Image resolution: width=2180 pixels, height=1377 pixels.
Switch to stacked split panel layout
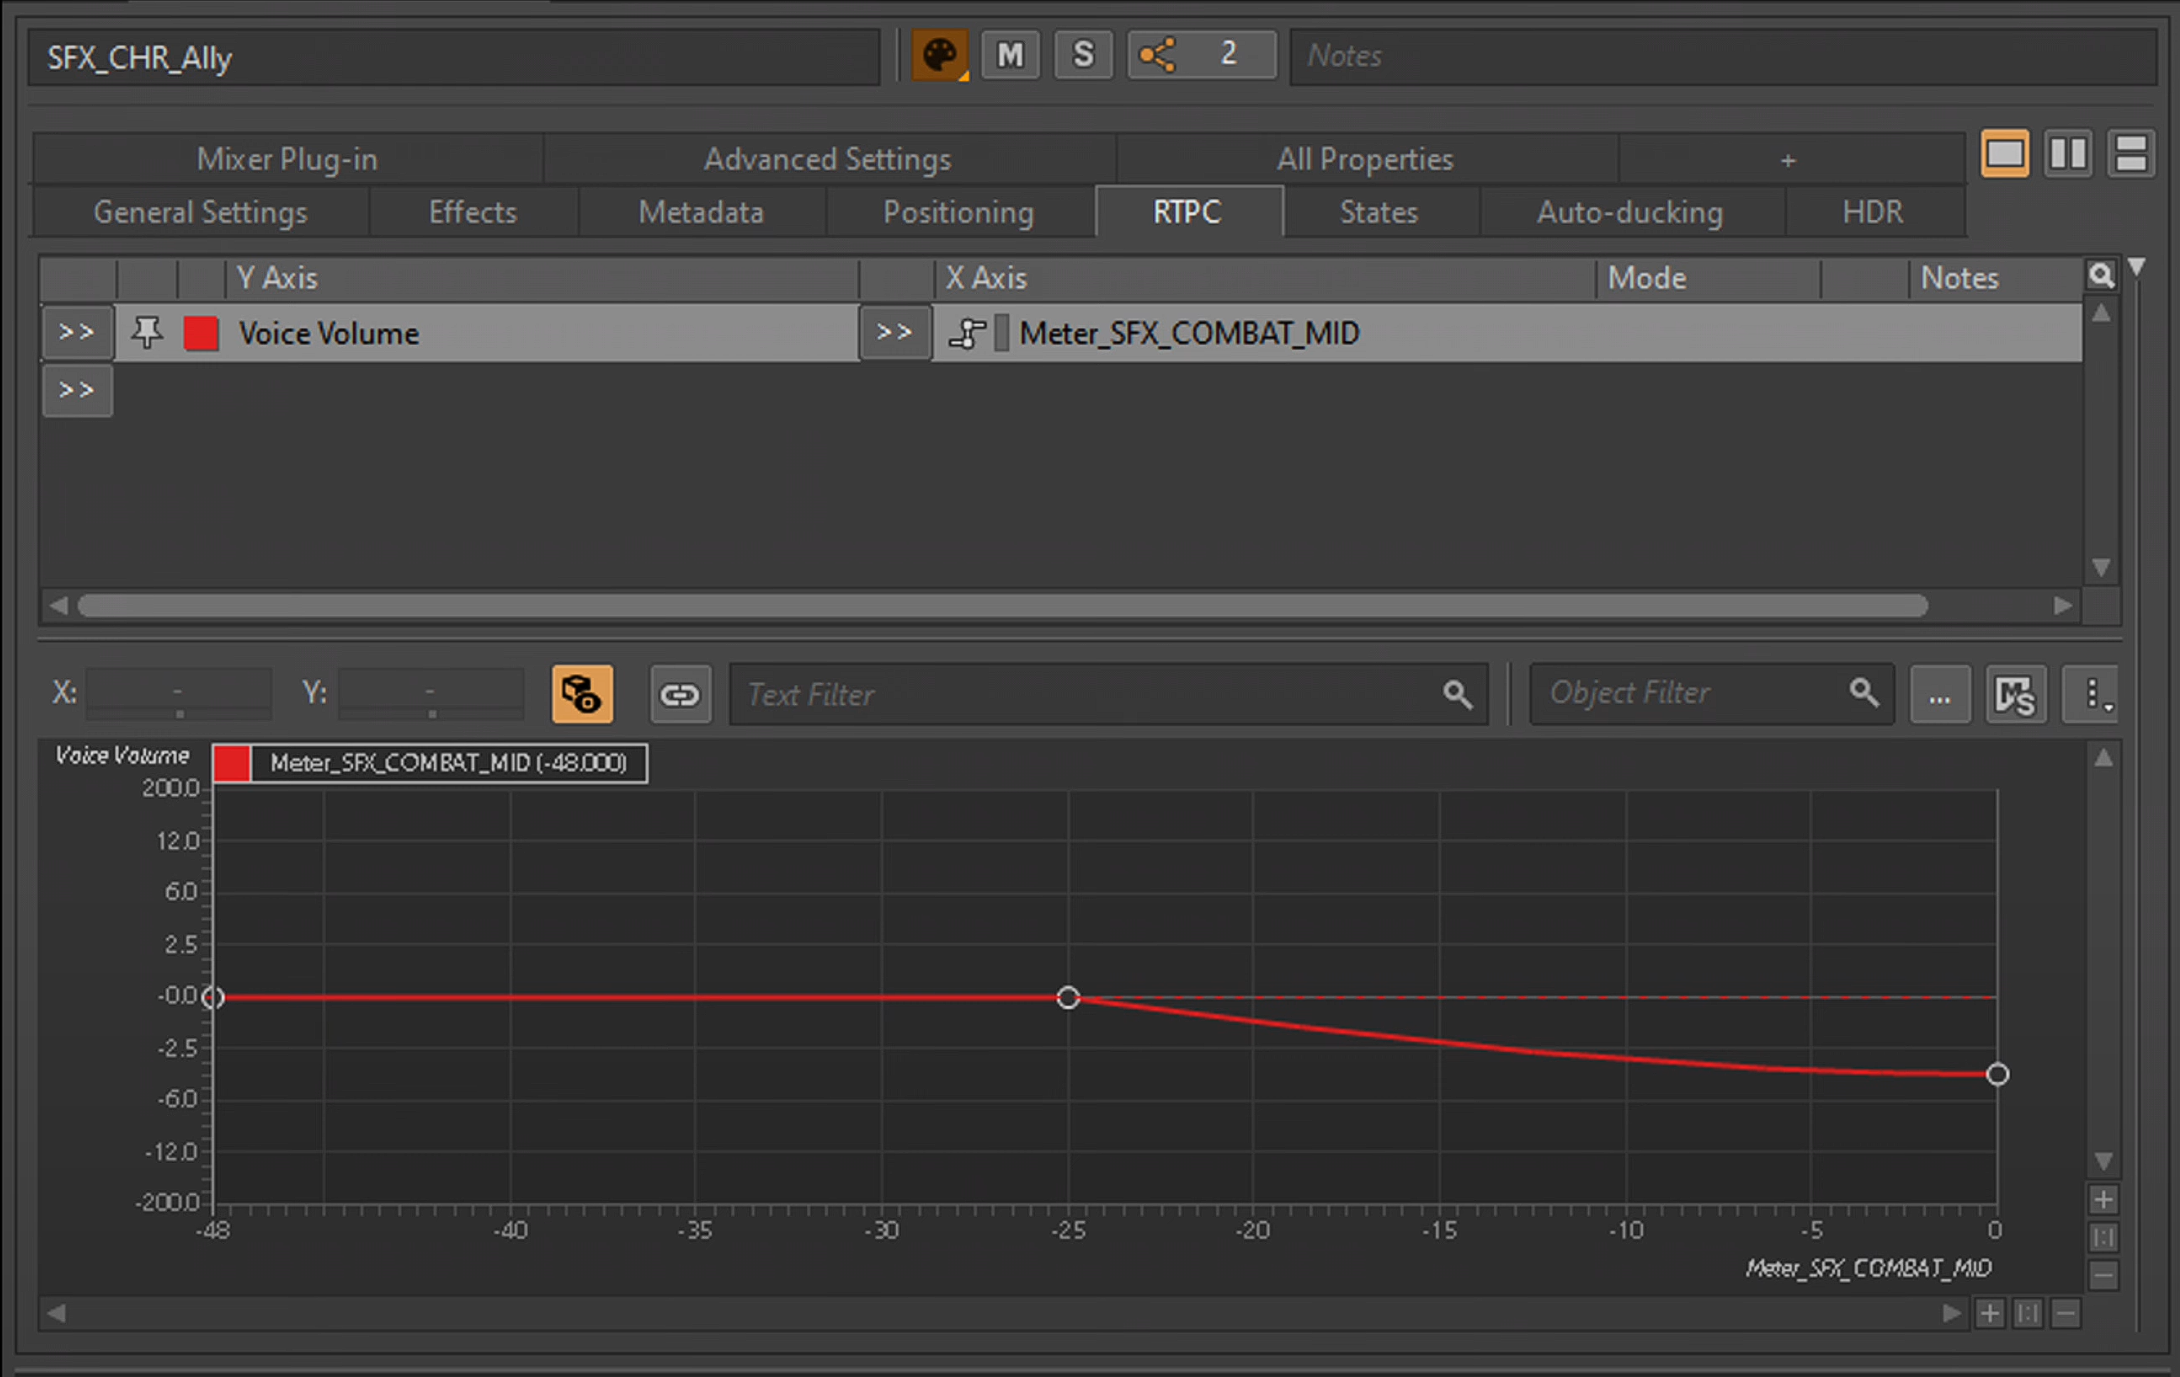tap(2130, 155)
